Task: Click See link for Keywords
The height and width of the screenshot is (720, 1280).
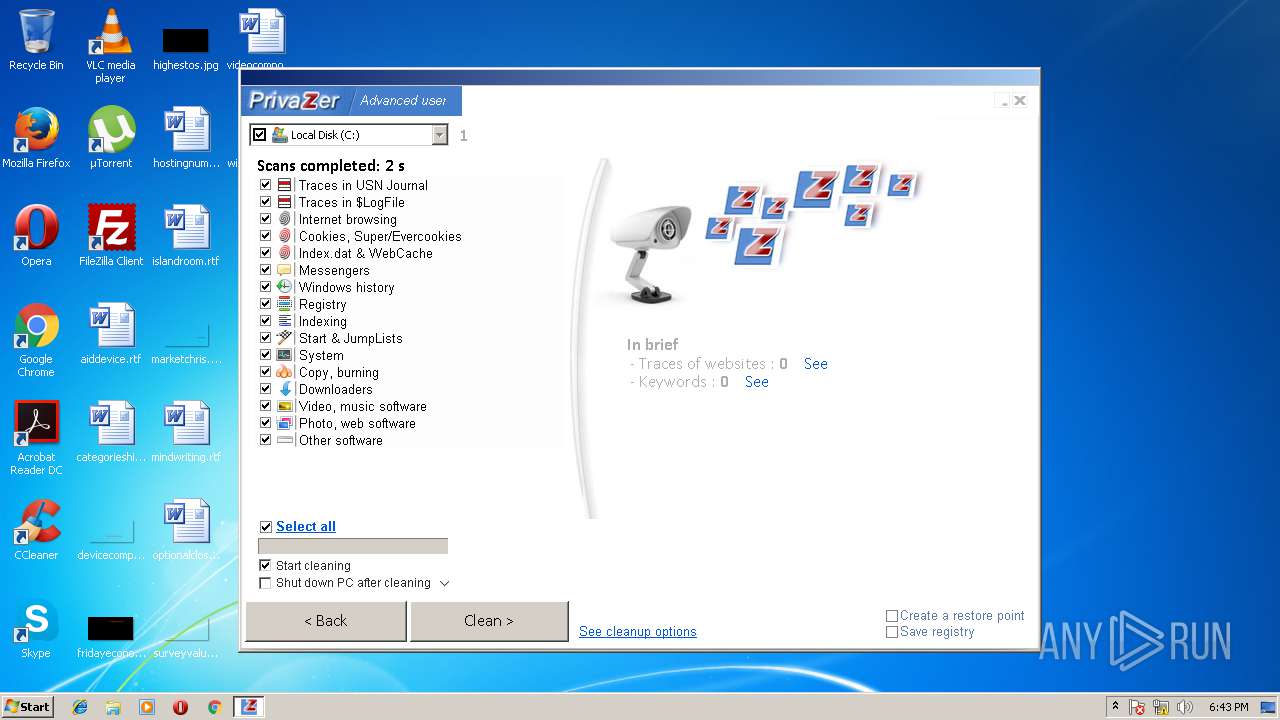Action: (x=757, y=382)
